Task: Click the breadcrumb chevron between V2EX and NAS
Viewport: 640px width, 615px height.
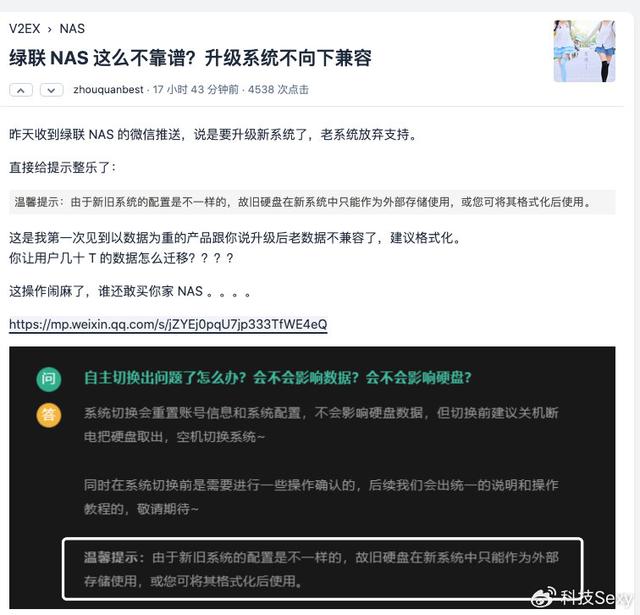Action: tap(50, 29)
